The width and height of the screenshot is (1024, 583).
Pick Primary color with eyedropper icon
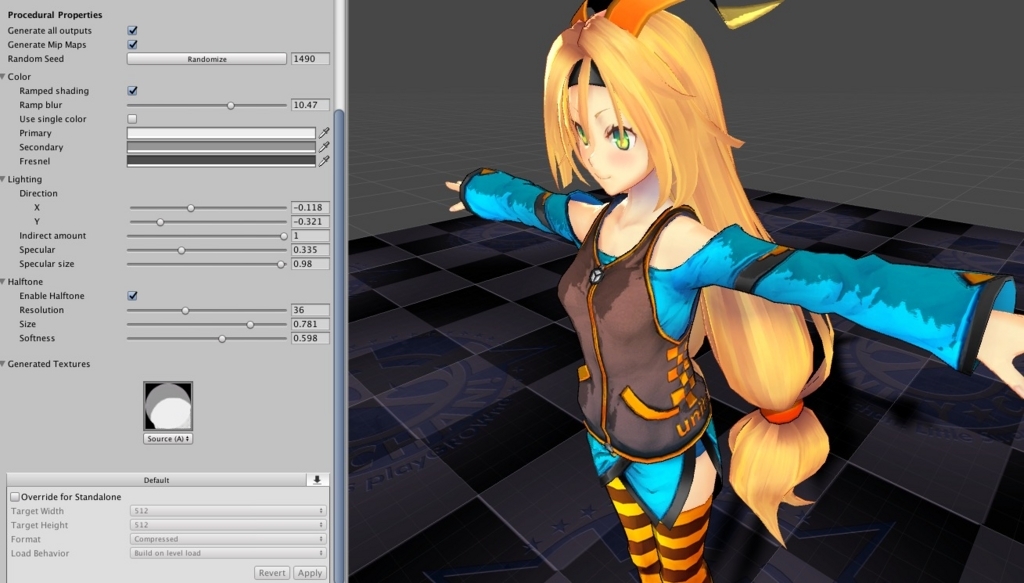[x=324, y=133]
